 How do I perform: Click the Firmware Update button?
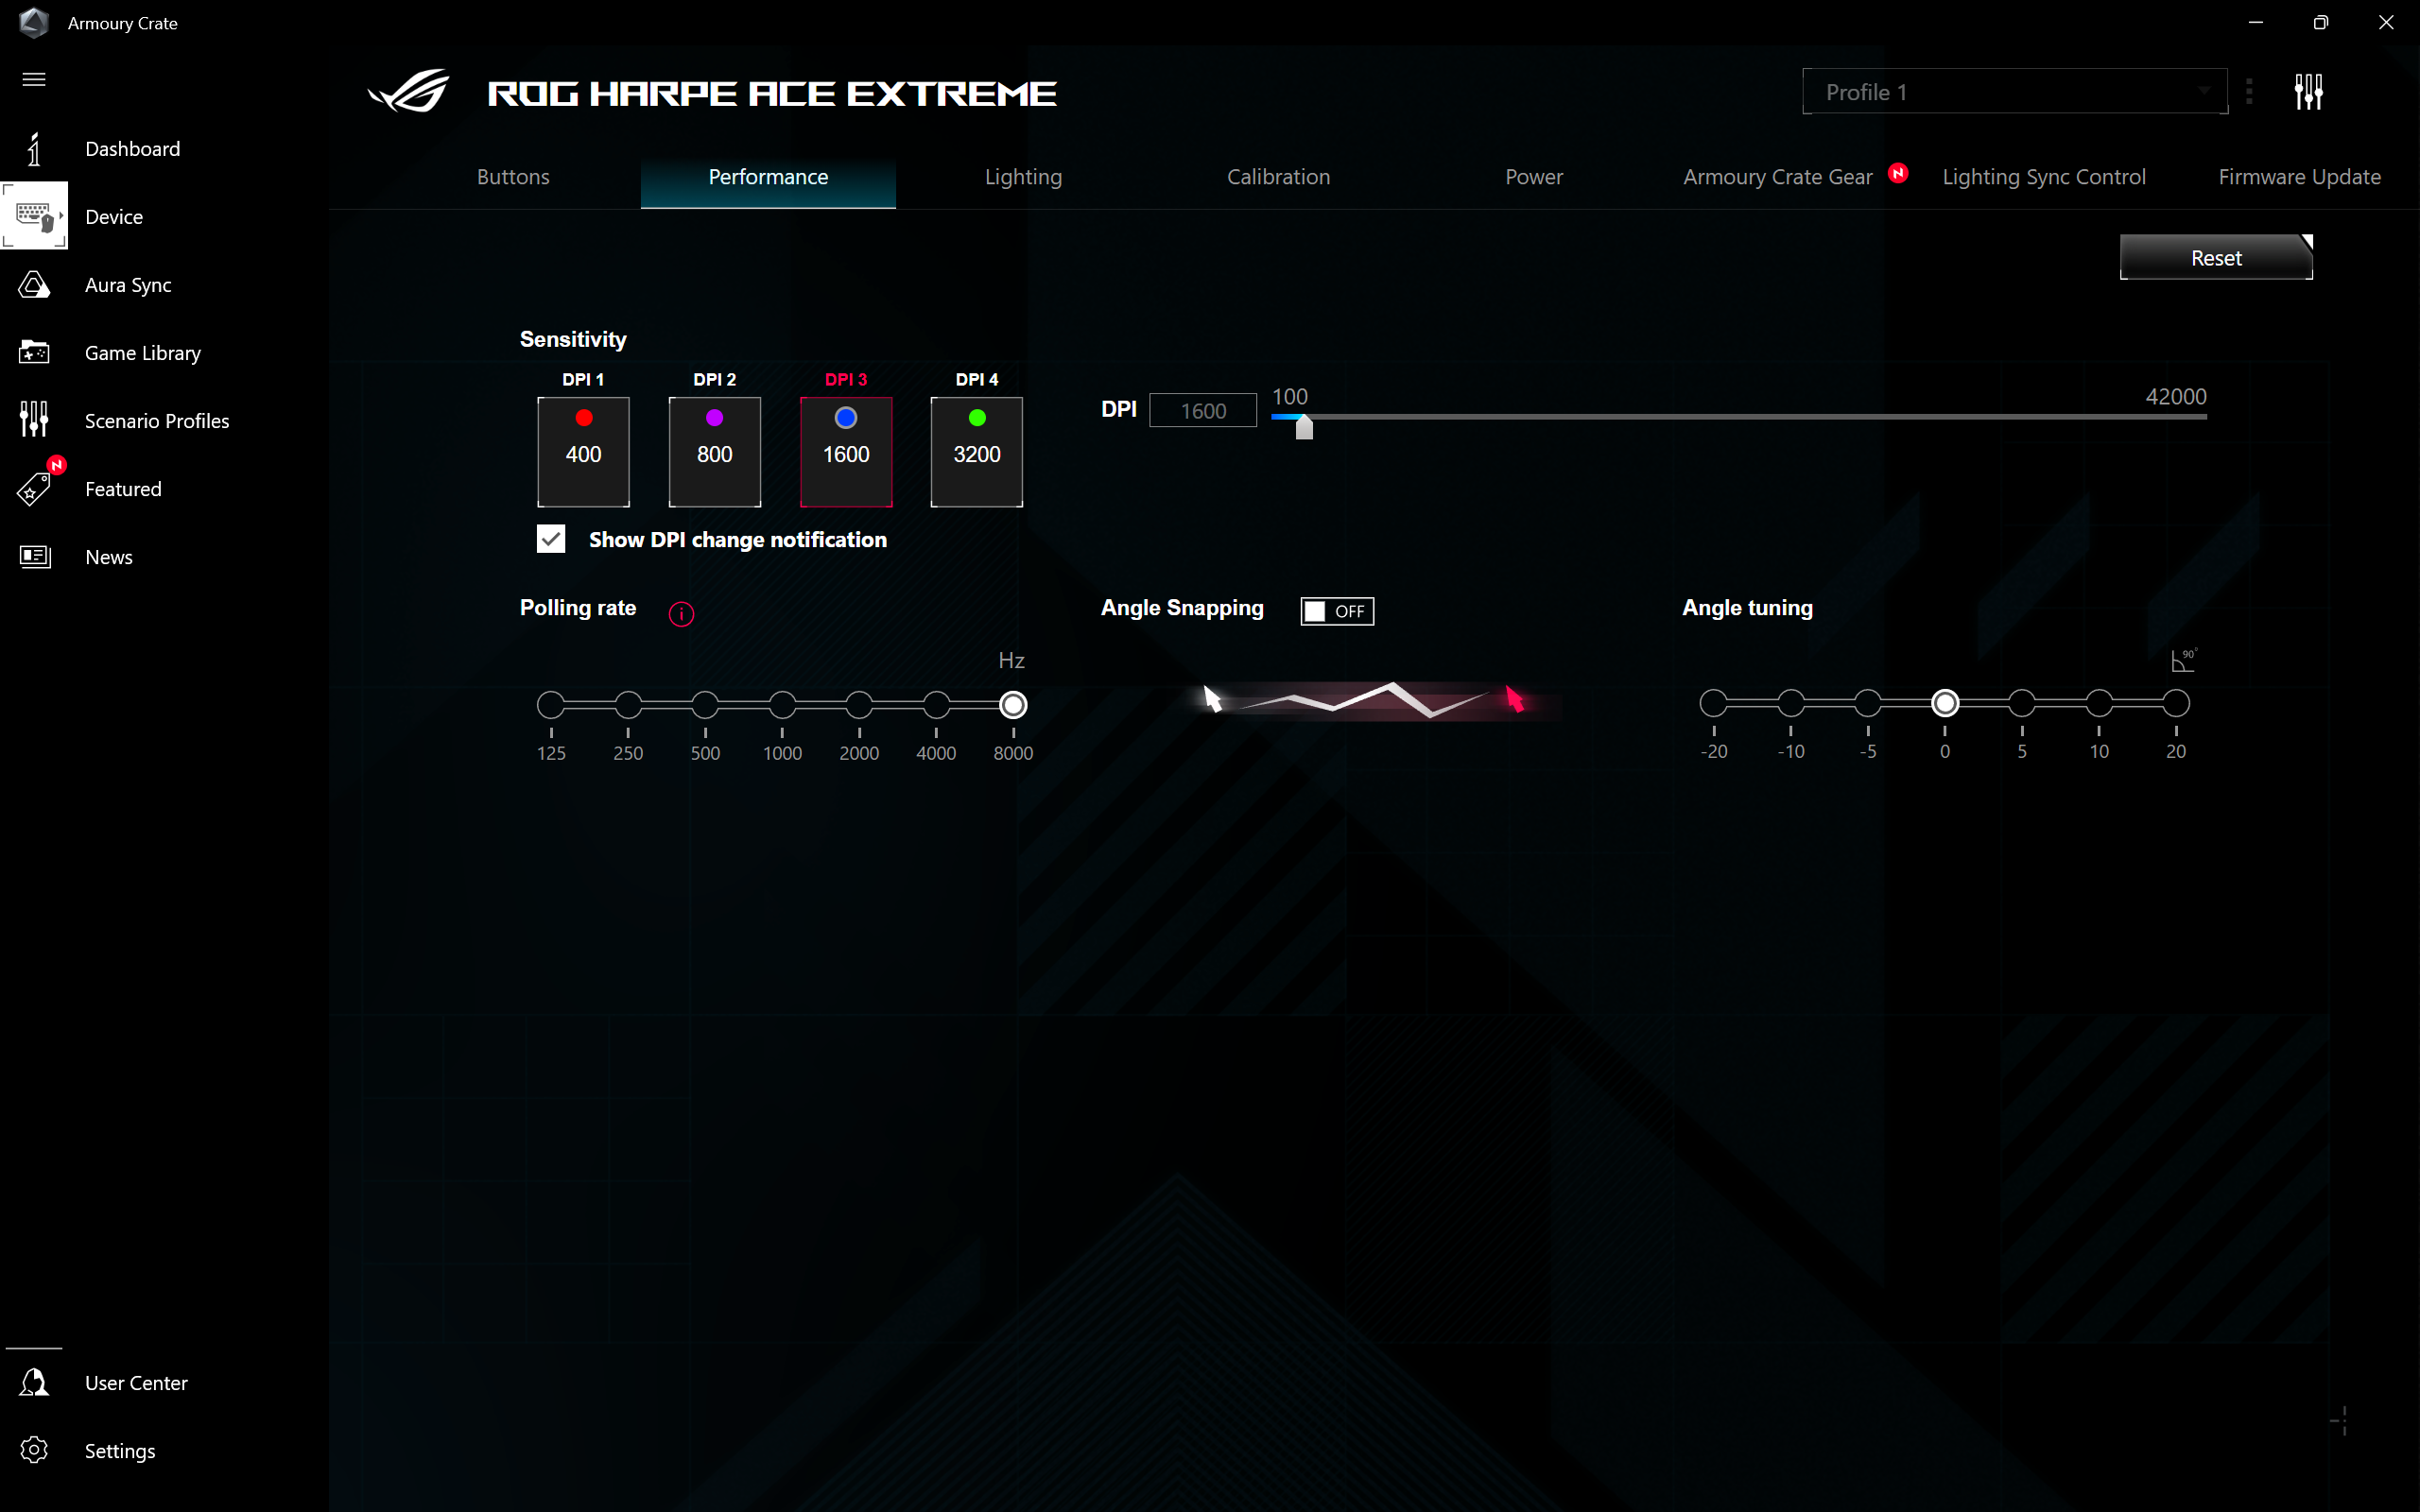(x=2296, y=176)
